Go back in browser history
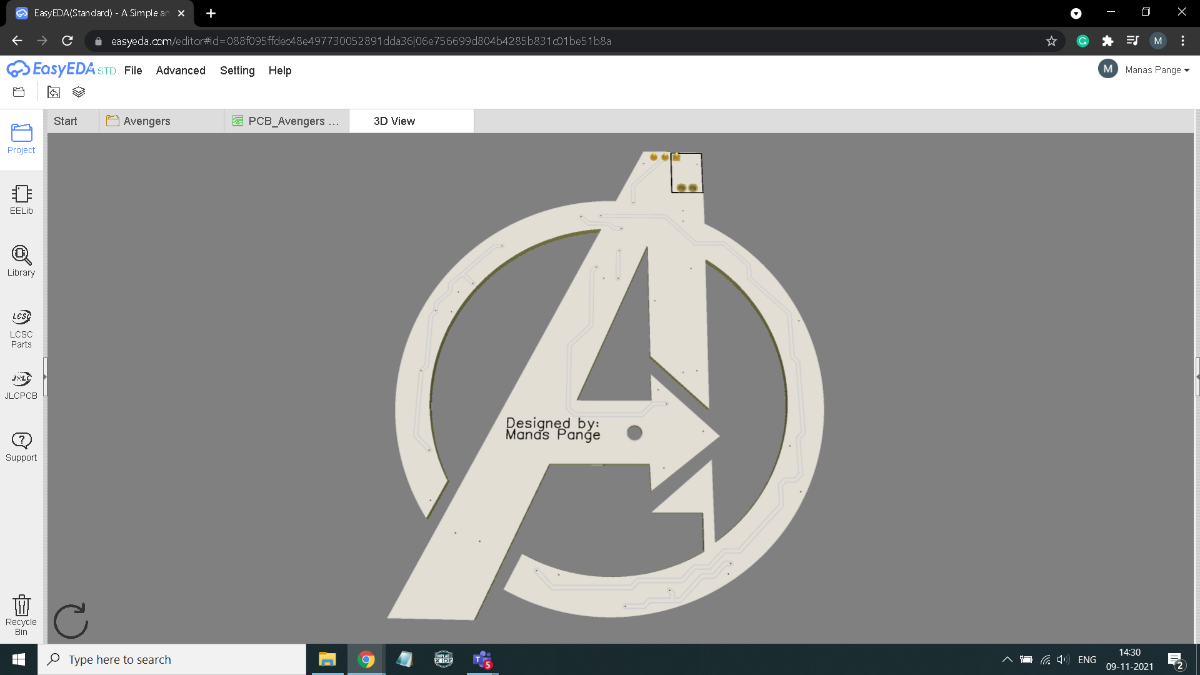The image size is (1200, 675). [17, 41]
